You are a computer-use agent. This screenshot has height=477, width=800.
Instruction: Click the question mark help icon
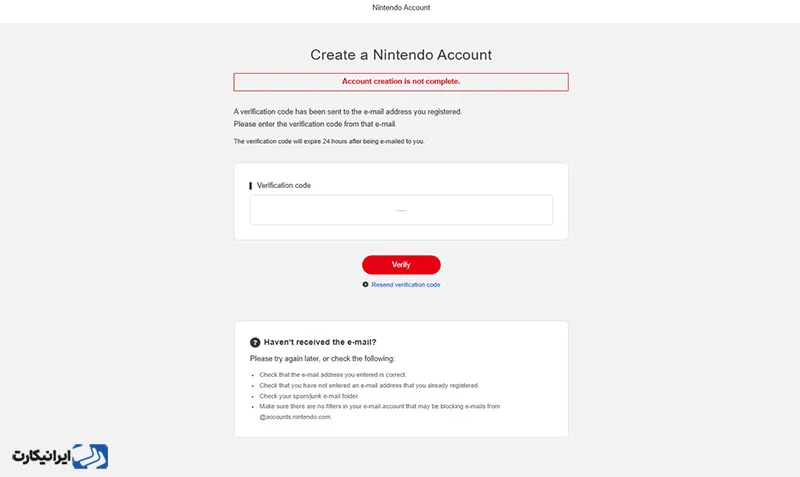255,342
